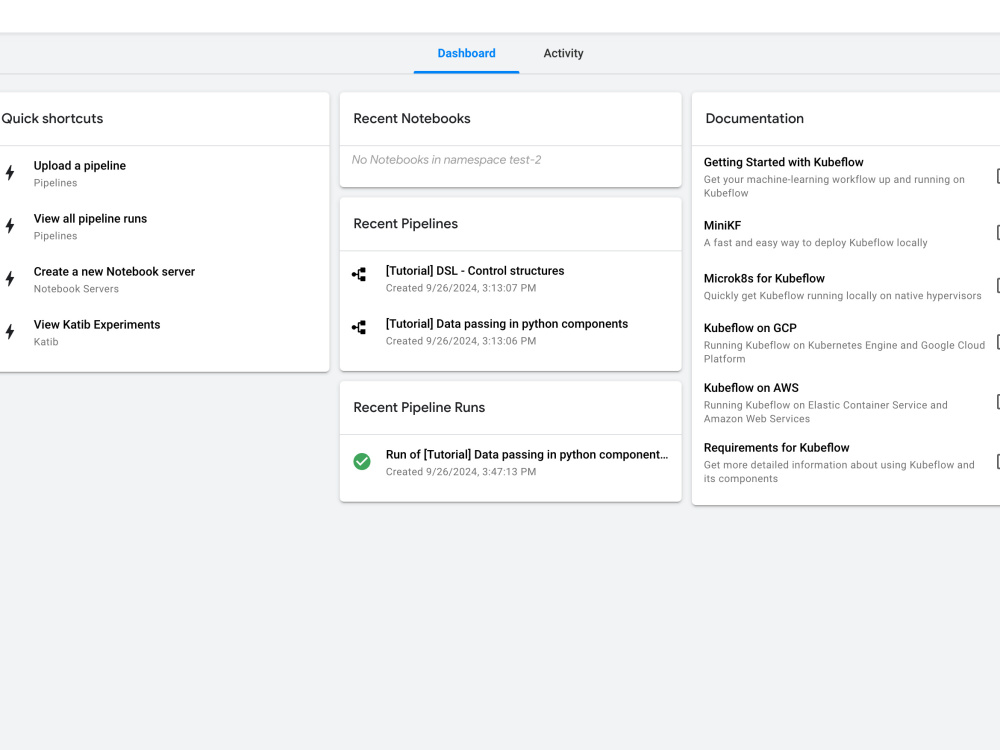Click Created 9/26/2024, 3:47:13 PM timestamp
The image size is (1000, 750).
tap(461, 472)
